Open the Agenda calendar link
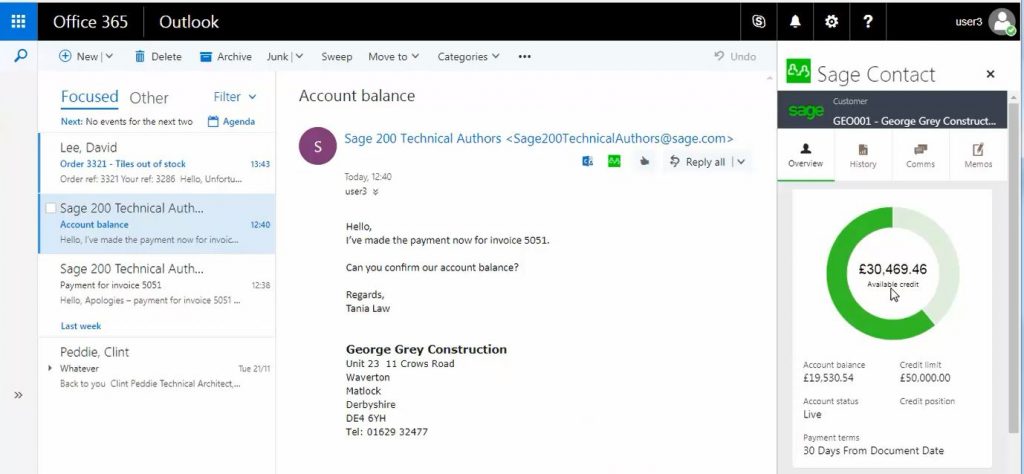The image size is (1024, 474). (231, 121)
